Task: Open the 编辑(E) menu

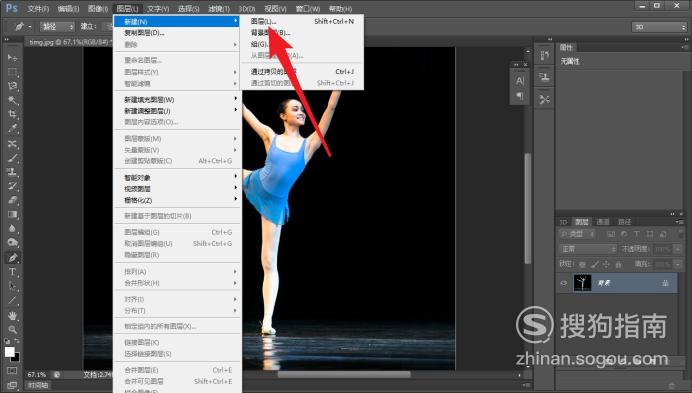Action: point(68,8)
